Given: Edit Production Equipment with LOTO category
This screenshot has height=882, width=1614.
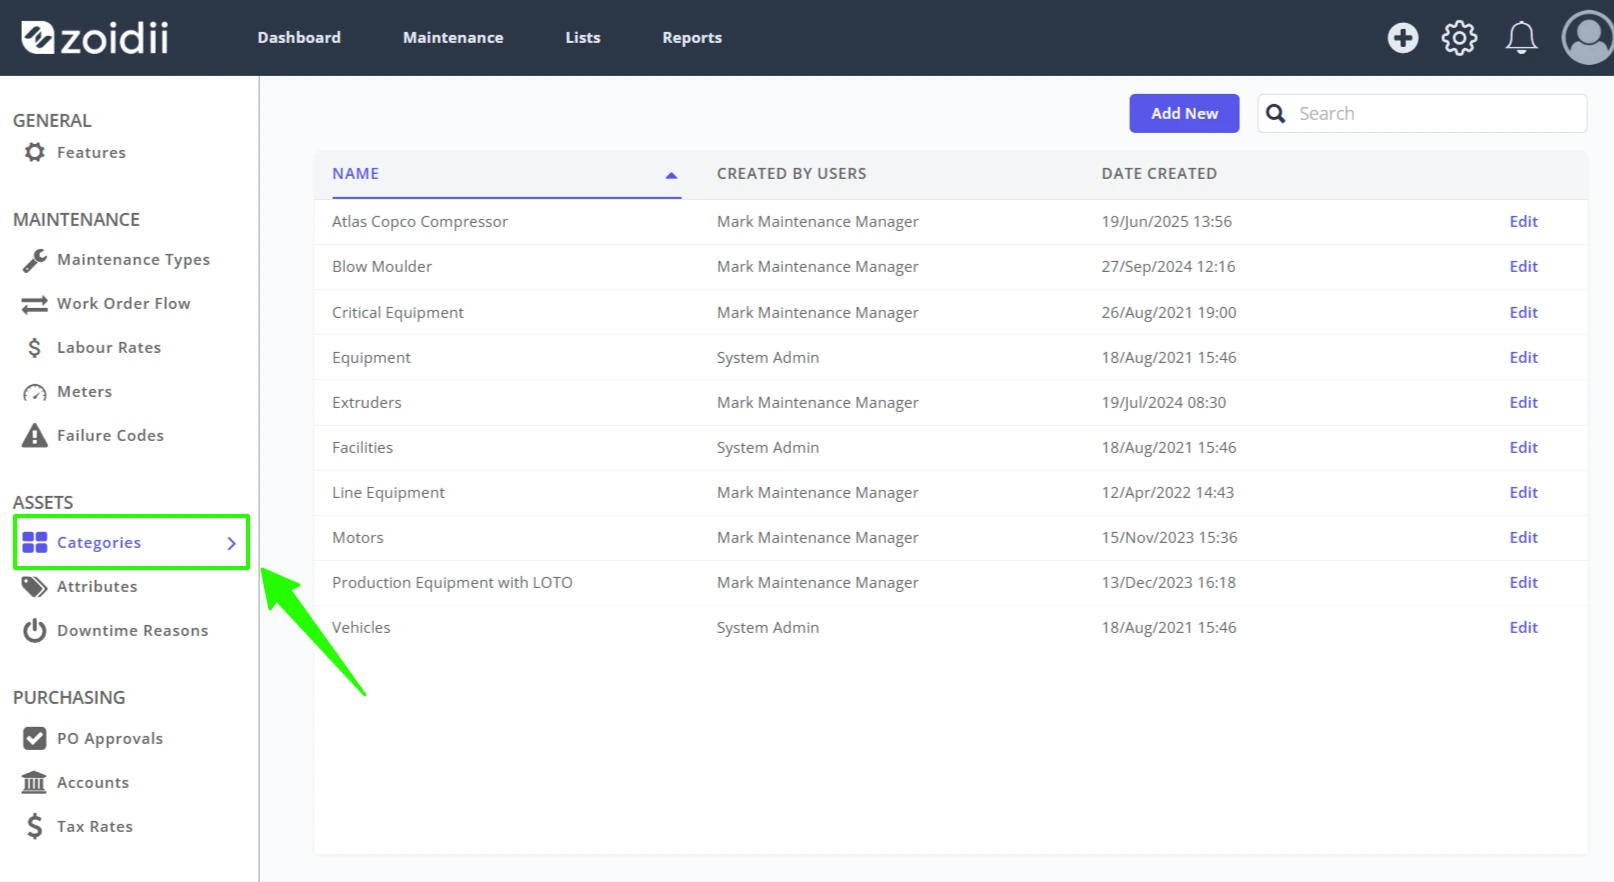Looking at the screenshot, I should tap(1523, 583).
